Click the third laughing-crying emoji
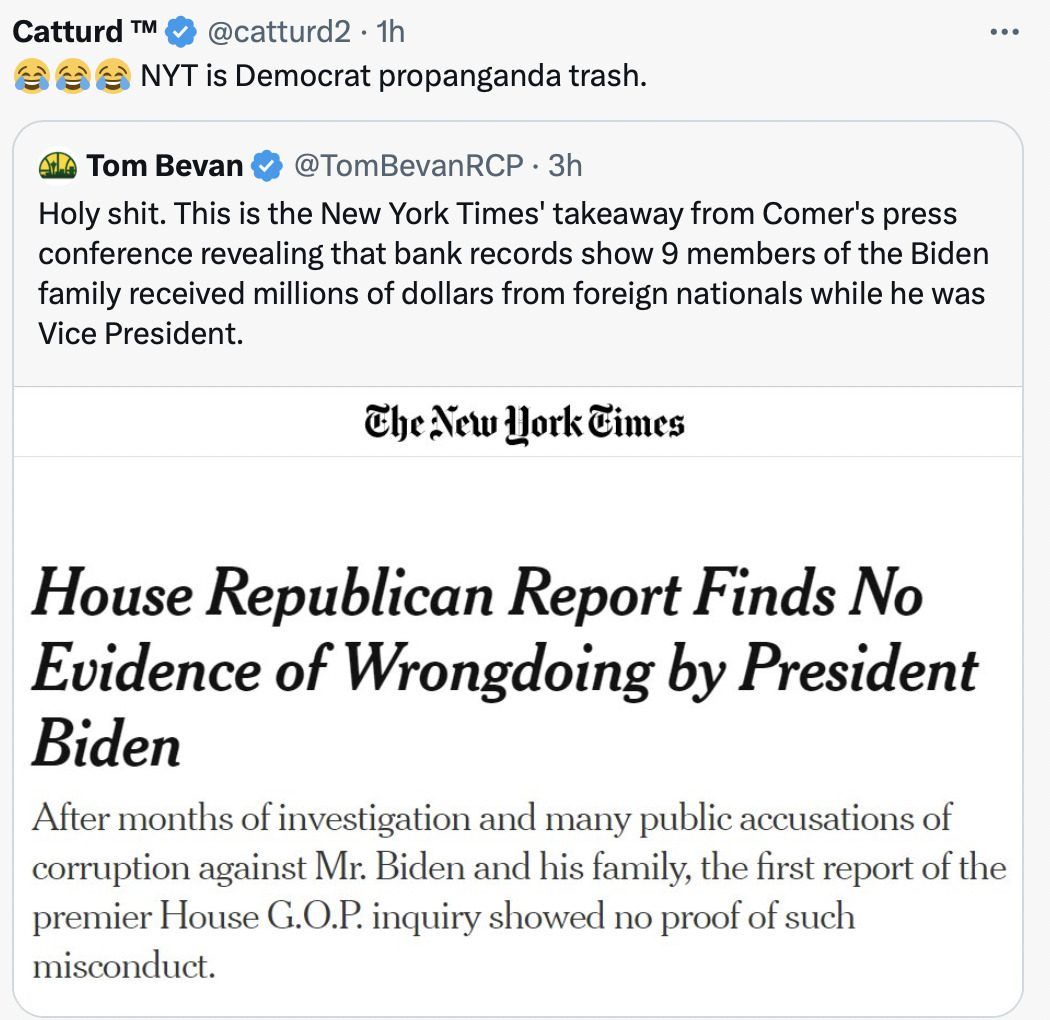The width and height of the screenshot is (1050, 1020). pos(112,76)
